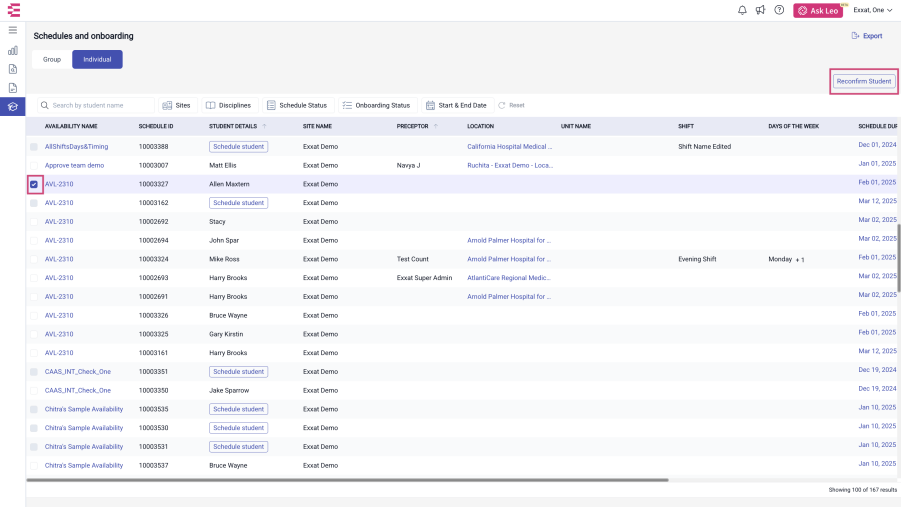Image resolution: width=902 pixels, height=507 pixels.
Task: Open the Approve team demo availability link
Action: [x=74, y=165]
